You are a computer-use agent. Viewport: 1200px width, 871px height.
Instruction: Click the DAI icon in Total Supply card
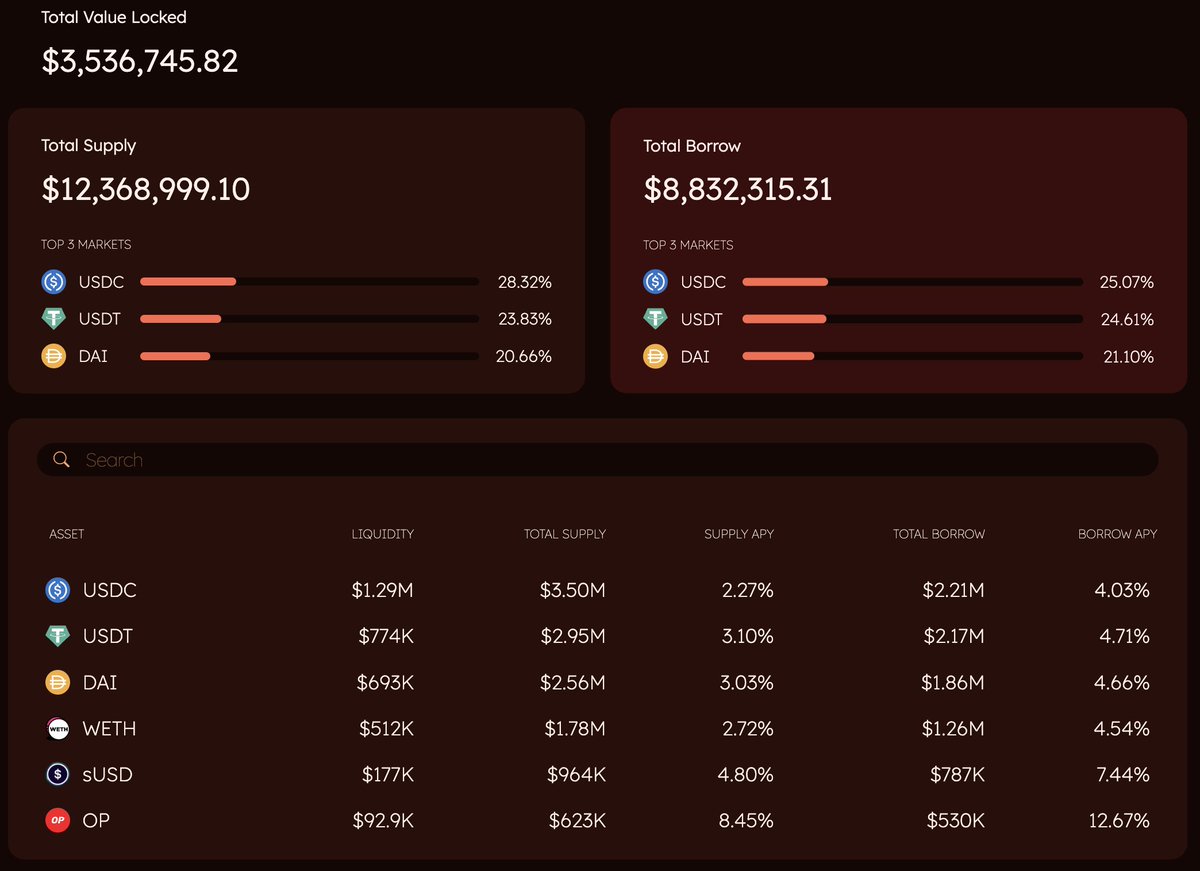click(x=53, y=356)
